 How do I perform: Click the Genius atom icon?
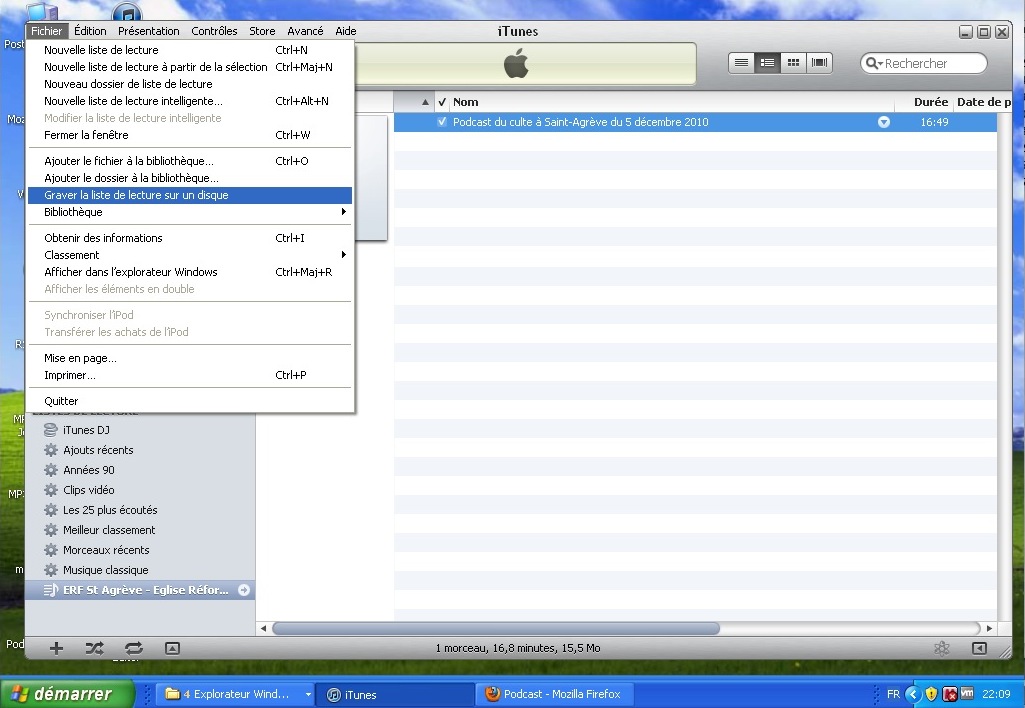[941, 648]
